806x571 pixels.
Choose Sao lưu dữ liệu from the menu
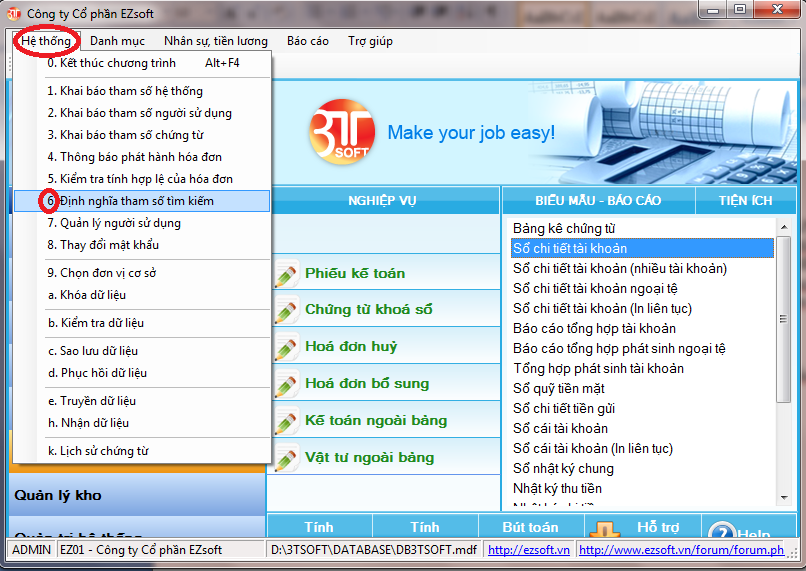[98, 351]
